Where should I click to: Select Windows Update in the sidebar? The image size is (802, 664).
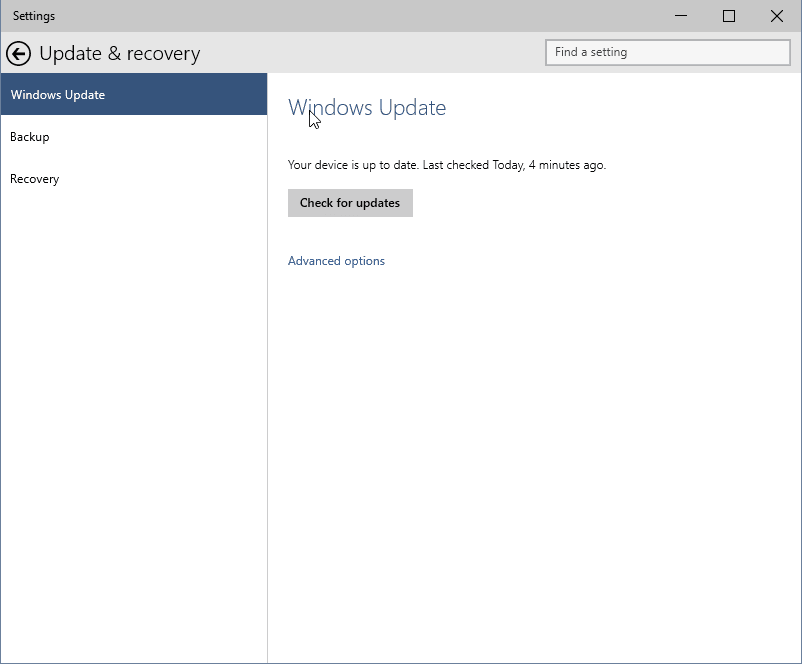[x=133, y=94]
